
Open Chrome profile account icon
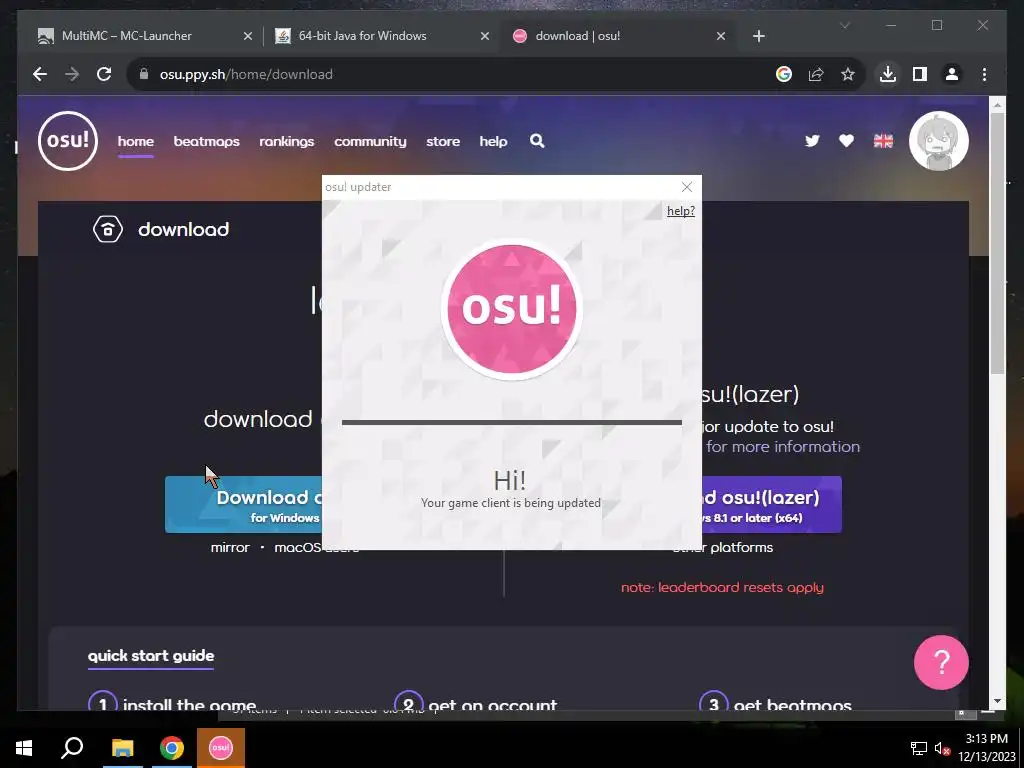(x=952, y=74)
